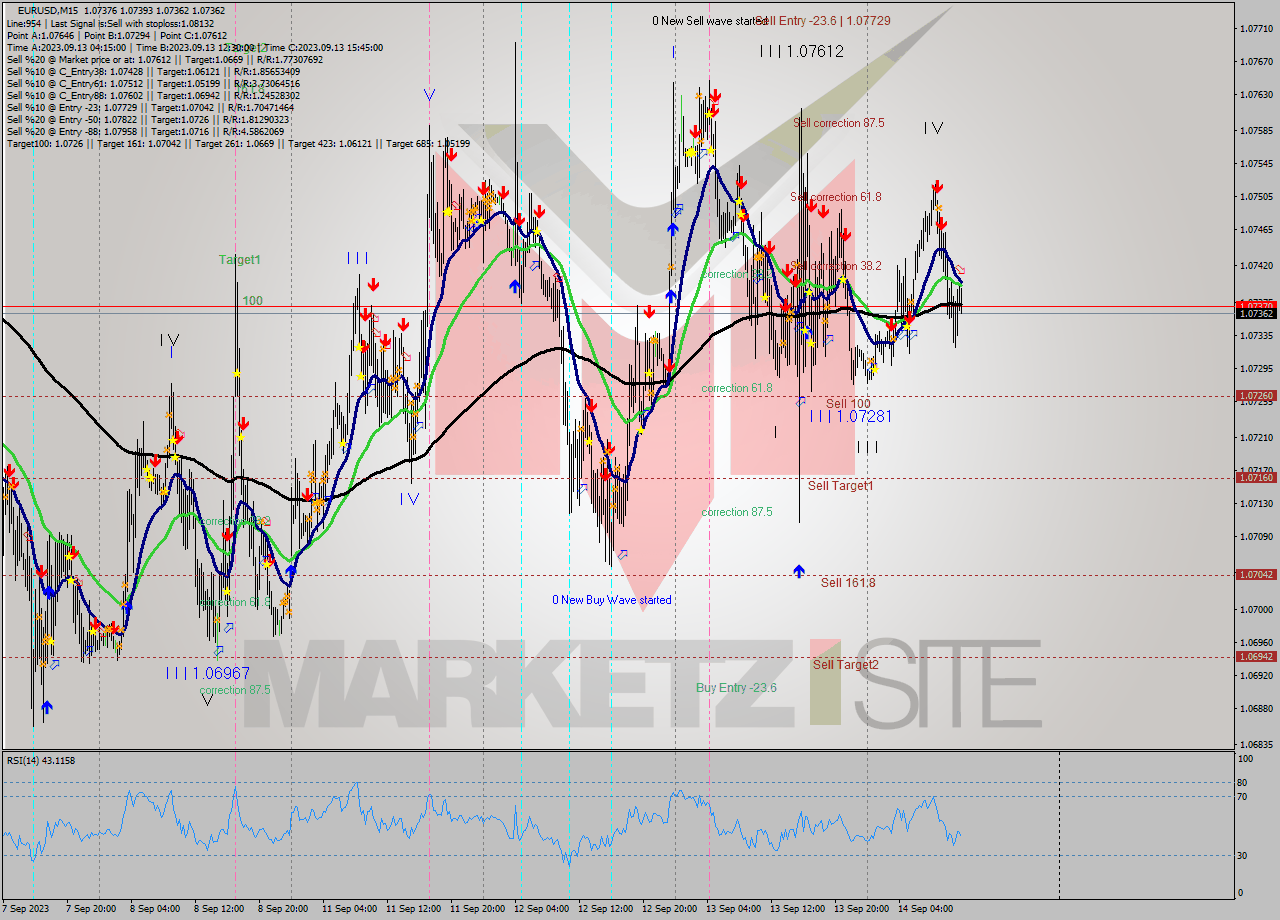
Task: Click the blue up arrow beside Sell 161.8
Action: click(x=799, y=571)
